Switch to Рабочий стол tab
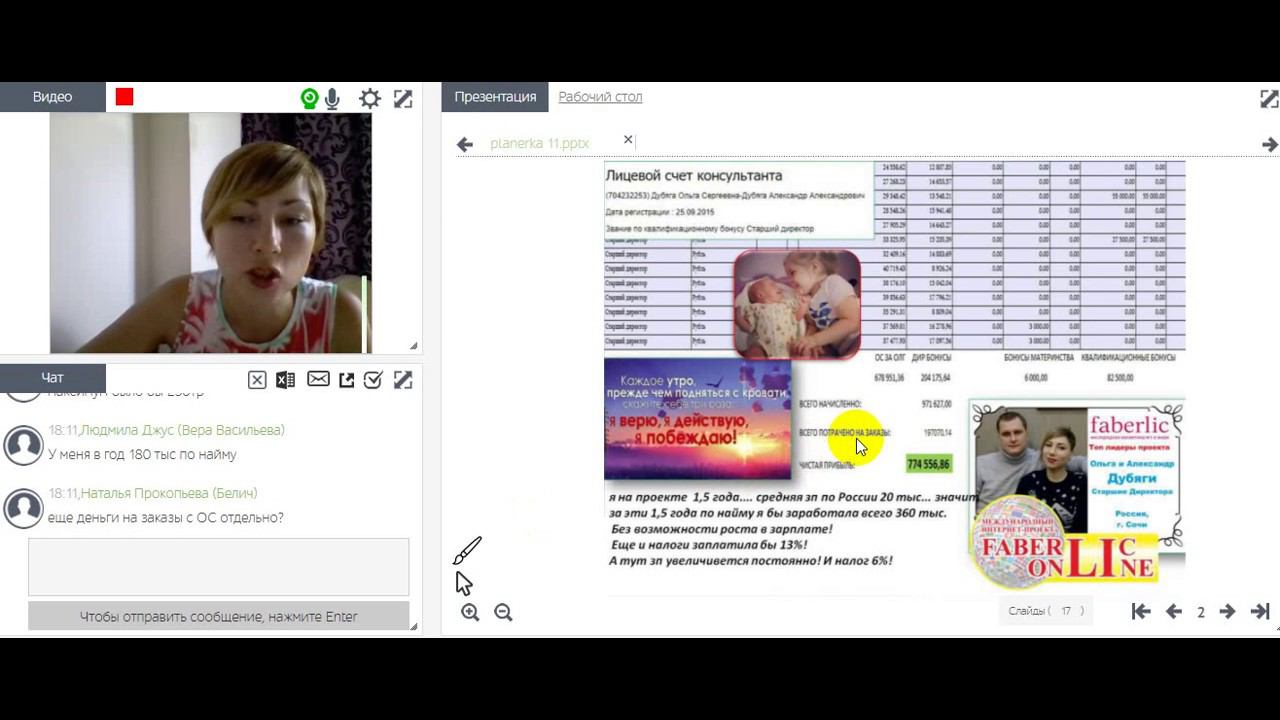The width and height of the screenshot is (1280, 720). (x=600, y=97)
